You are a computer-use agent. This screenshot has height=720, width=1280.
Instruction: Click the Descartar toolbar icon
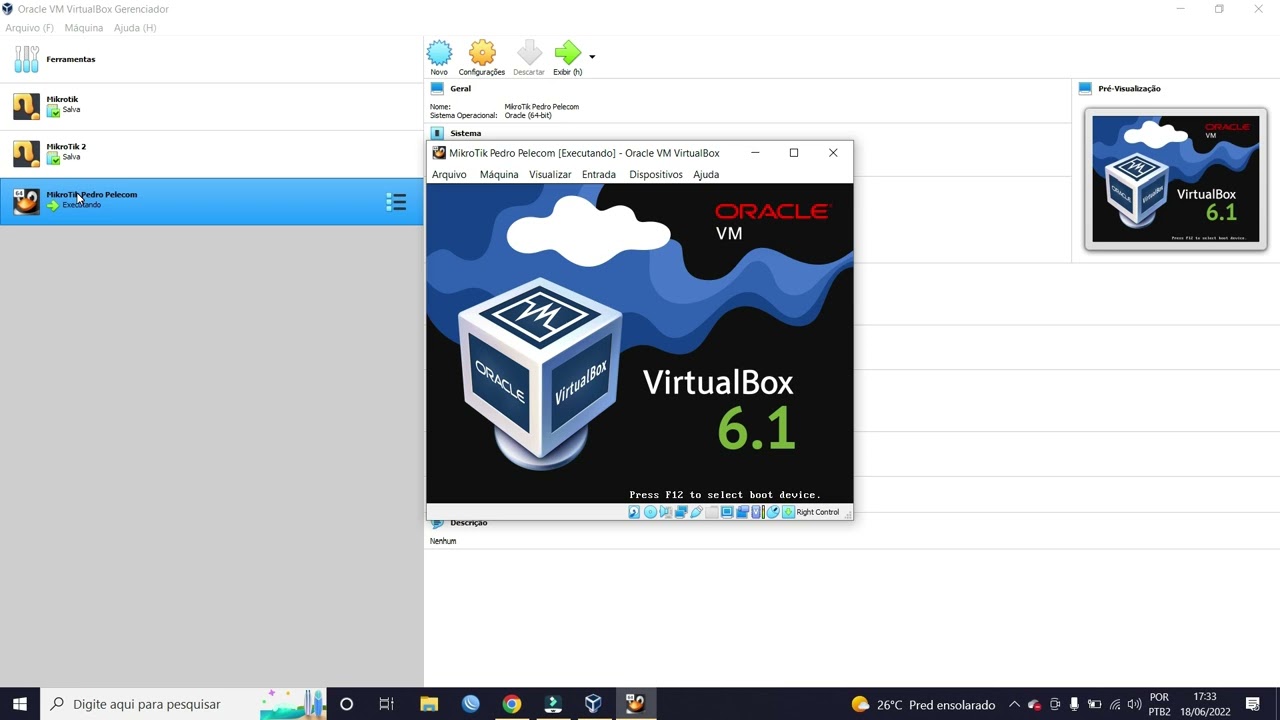point(529,53)
